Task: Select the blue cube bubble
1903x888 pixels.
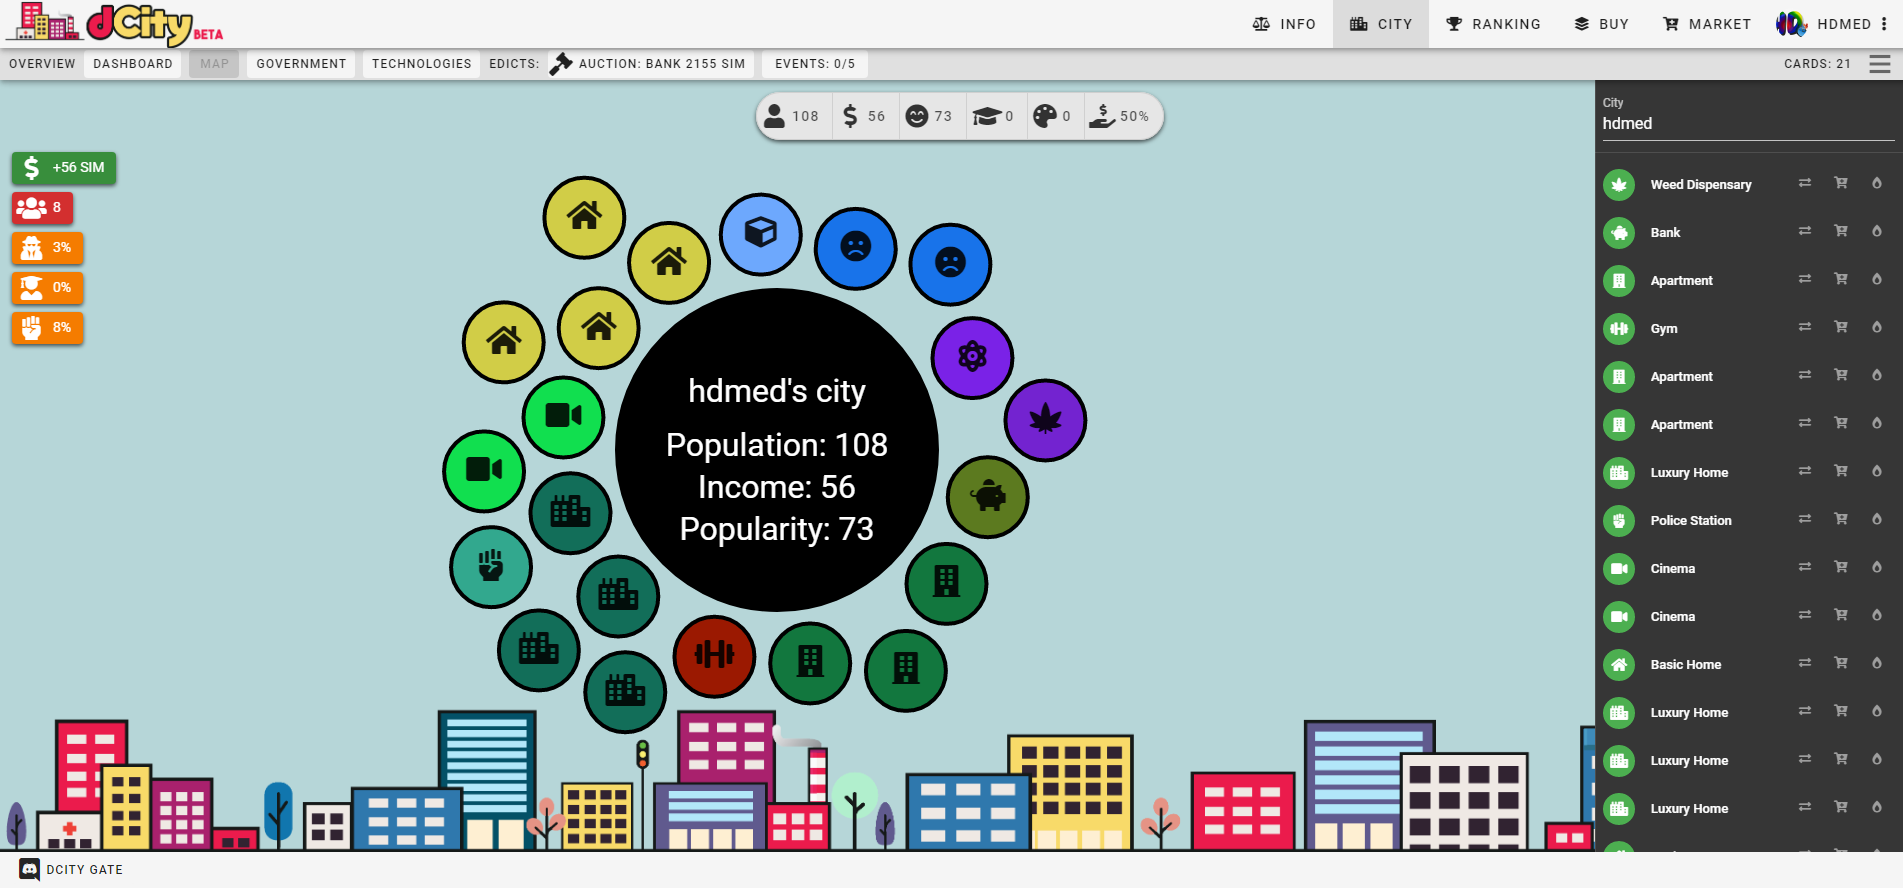Action: point(761,234)
